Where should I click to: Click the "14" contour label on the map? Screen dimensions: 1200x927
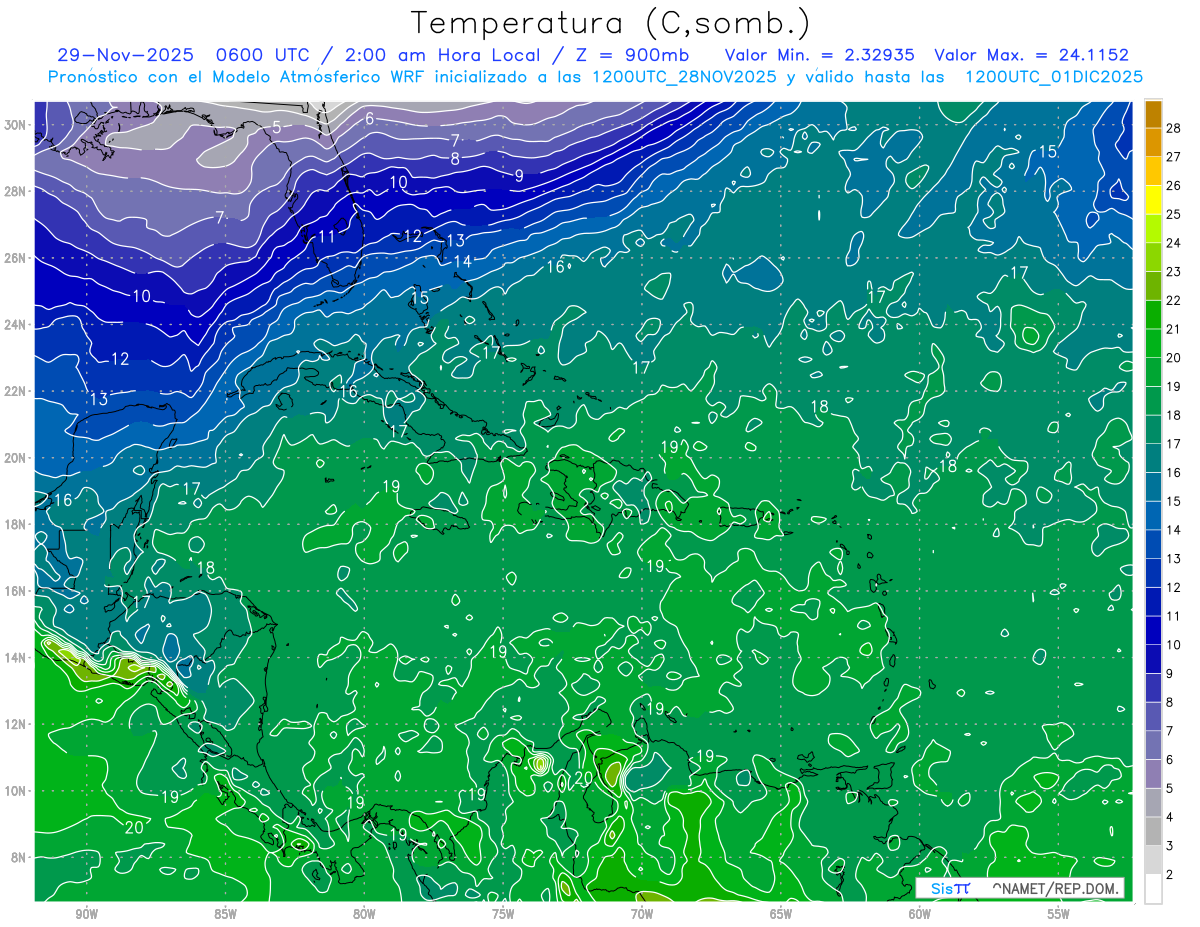pos(462,262)
